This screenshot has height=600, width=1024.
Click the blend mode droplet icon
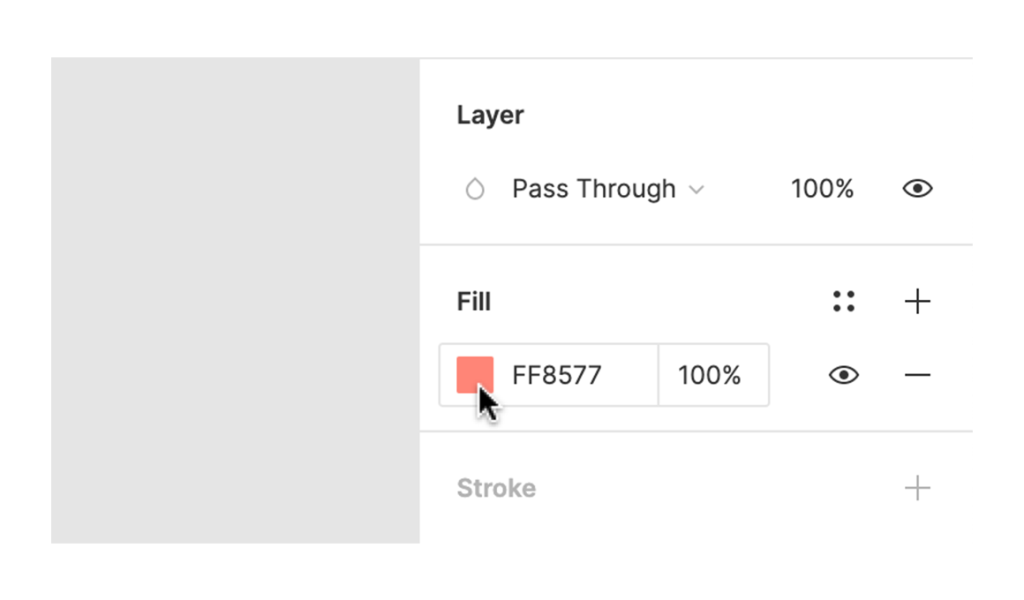[475, 189]
